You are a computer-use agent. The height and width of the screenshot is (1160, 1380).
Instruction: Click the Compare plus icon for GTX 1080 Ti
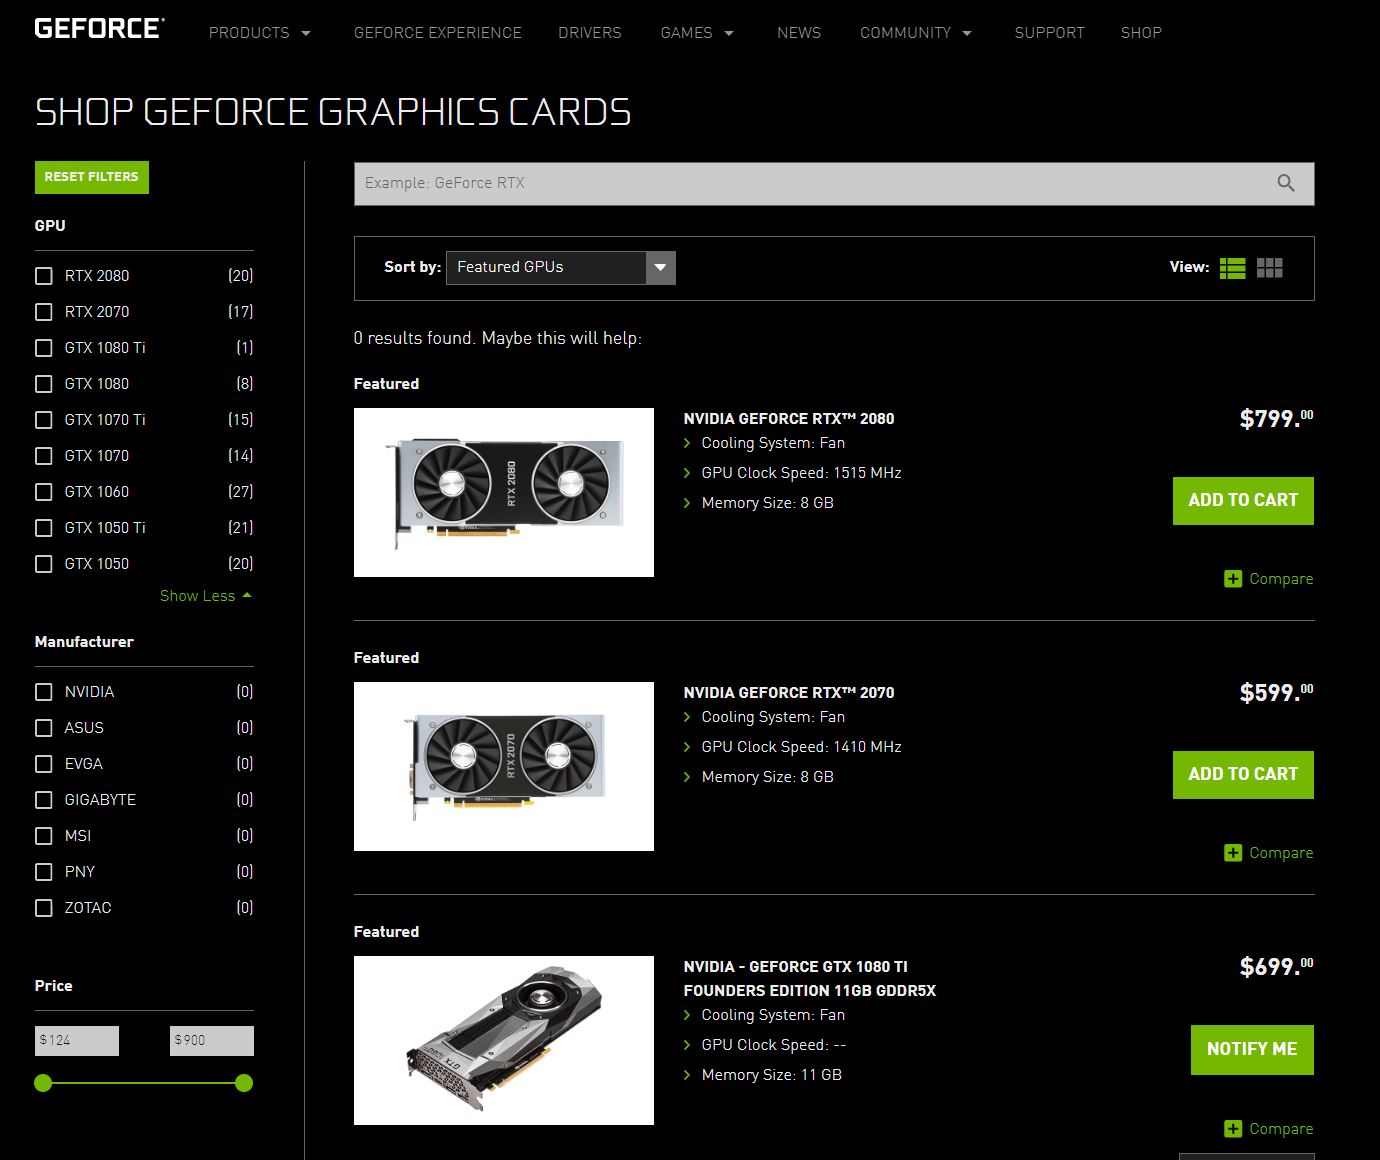[x=1233, y=1129]
